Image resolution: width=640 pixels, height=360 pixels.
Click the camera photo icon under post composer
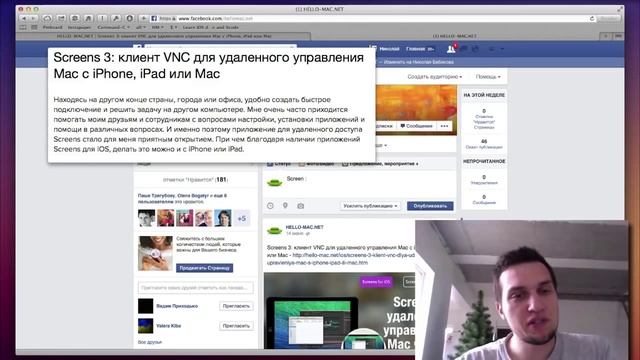click(x=300, y=206)
